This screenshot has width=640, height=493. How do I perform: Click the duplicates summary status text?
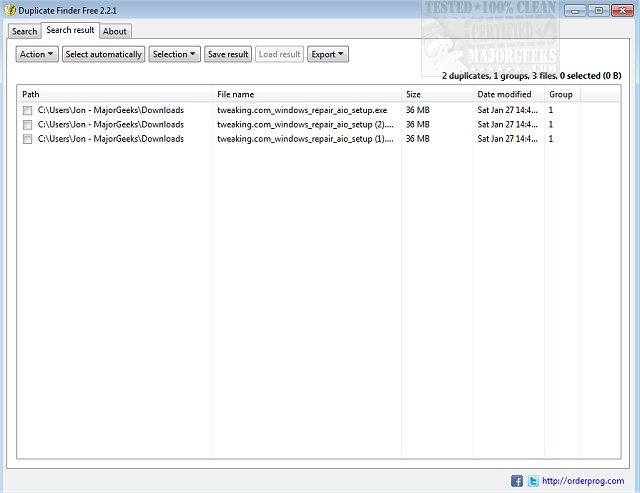pyautogui.click(x=531, y=76)
